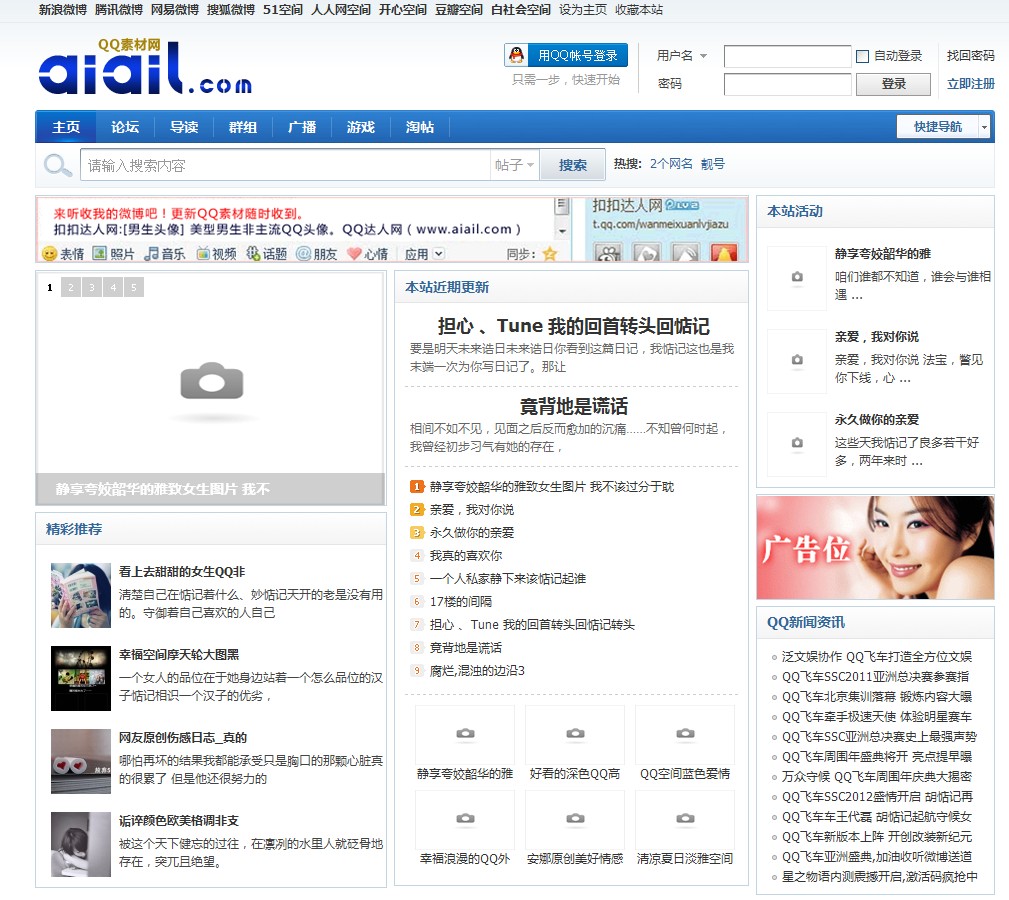Open thumbnail above 幸福浪漫的QQ外

[465, 819]
